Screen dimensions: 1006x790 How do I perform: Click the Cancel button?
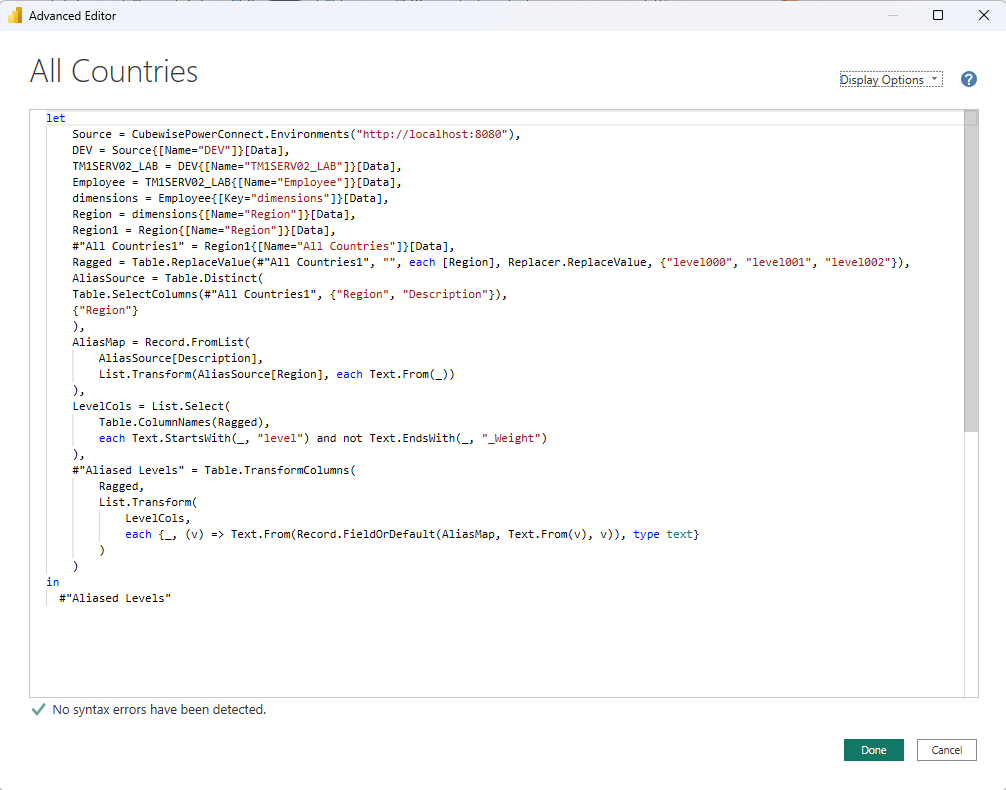(946, 750)
